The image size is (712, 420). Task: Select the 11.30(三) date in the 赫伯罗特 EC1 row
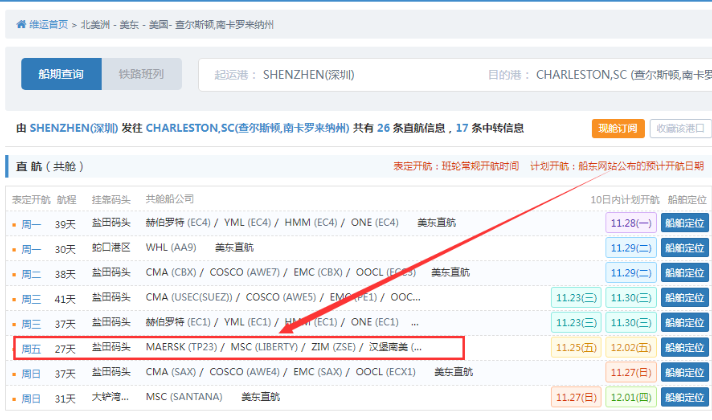coord(631,323)
